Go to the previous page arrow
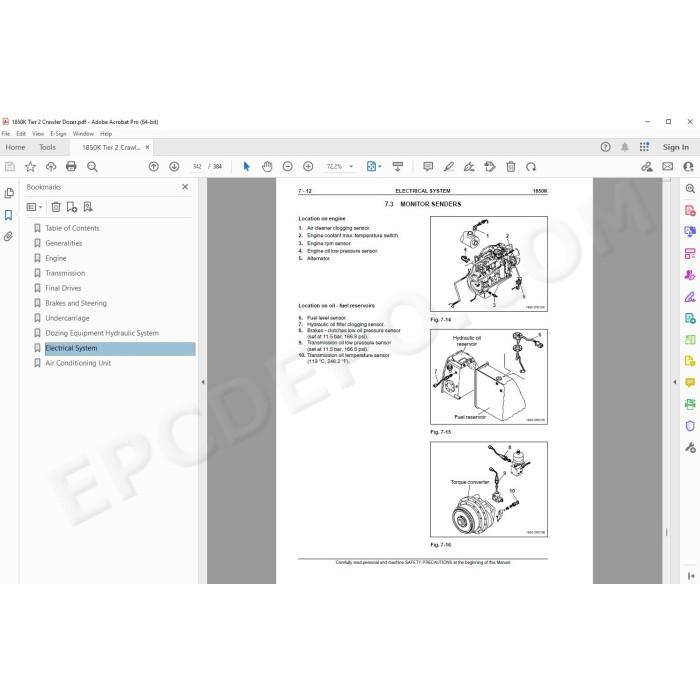700x700 pixels. click(154, 167)
